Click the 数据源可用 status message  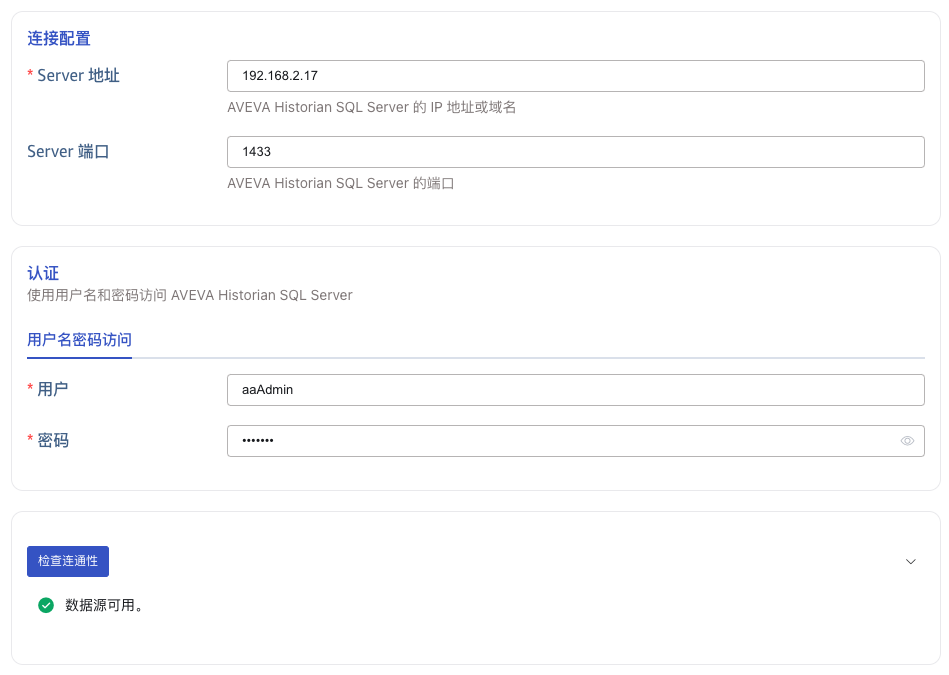[104, 605]
